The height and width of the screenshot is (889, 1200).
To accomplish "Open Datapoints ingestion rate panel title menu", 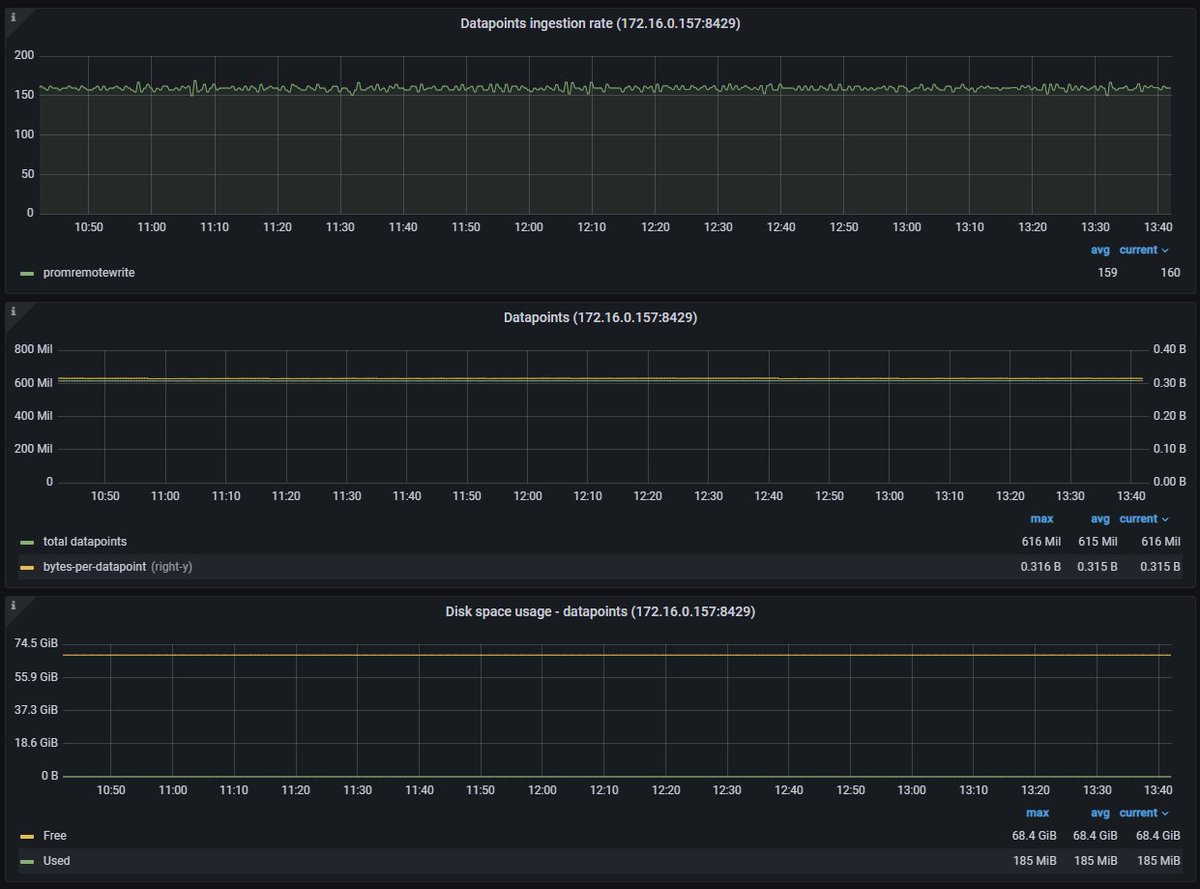I will click(600, 23).
